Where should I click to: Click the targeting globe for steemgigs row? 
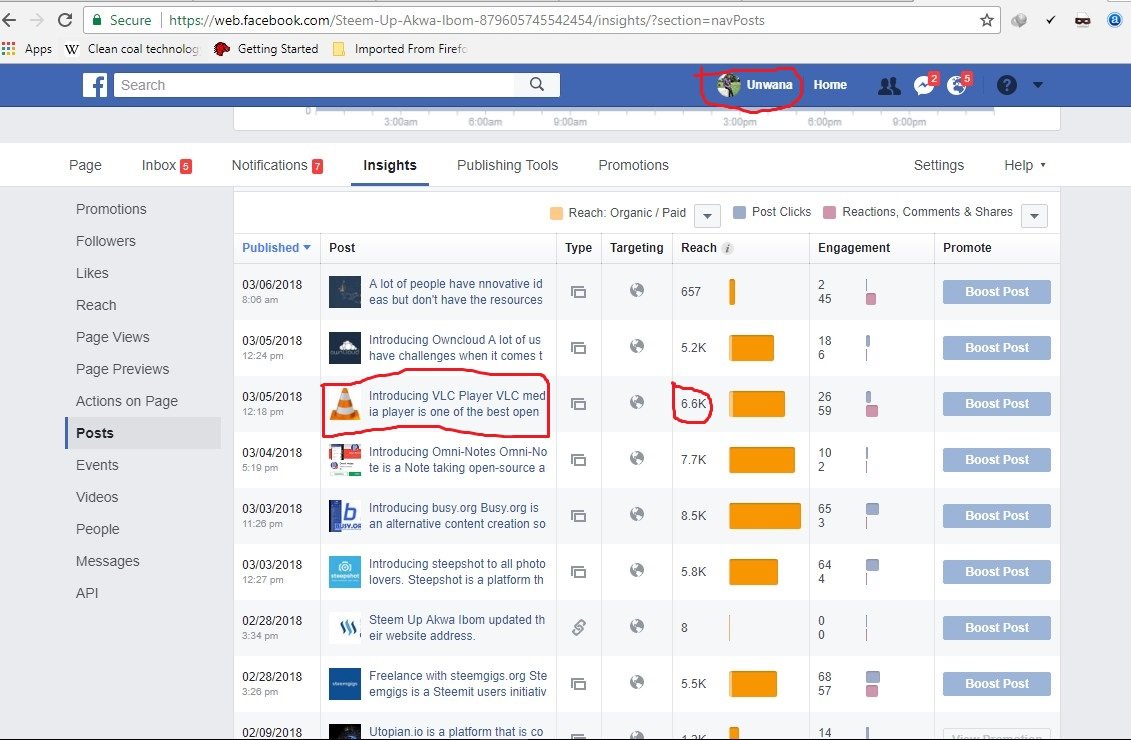point(636,682)
